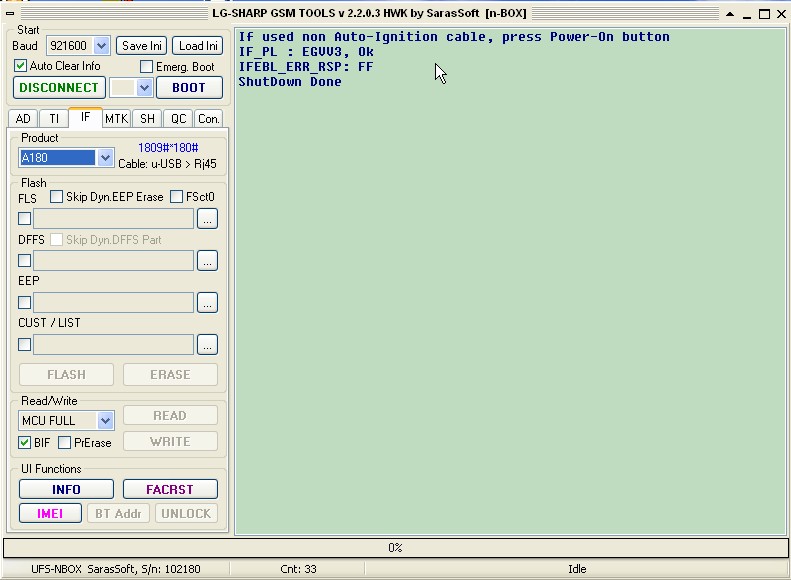This screenshot has width=791, height=580.
Task: Click the 'IFEBL_ERR_RSP: FF' log line
Action: [306, 67]
